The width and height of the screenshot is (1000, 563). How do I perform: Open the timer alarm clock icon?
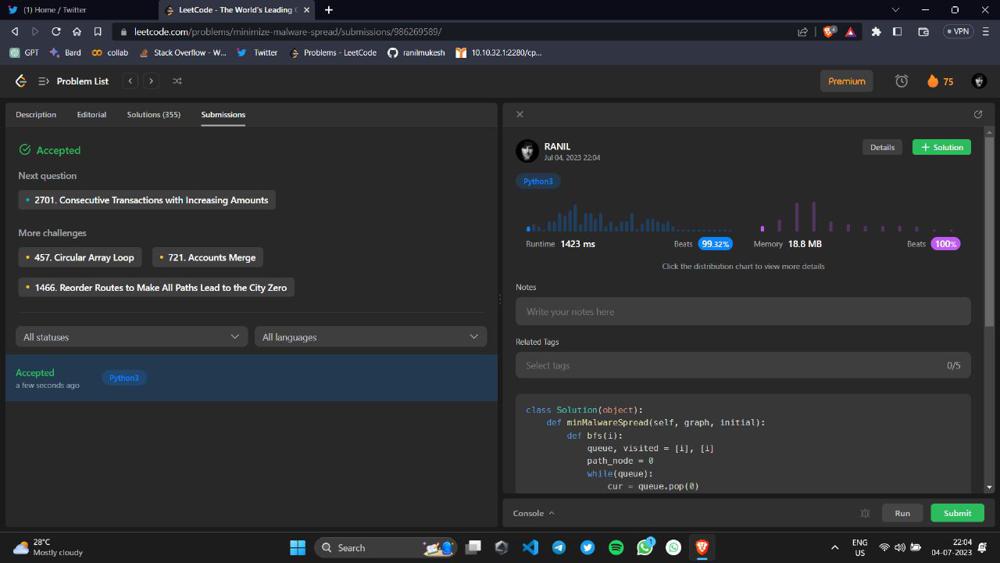pyautogui.click(x=901, y=81)
